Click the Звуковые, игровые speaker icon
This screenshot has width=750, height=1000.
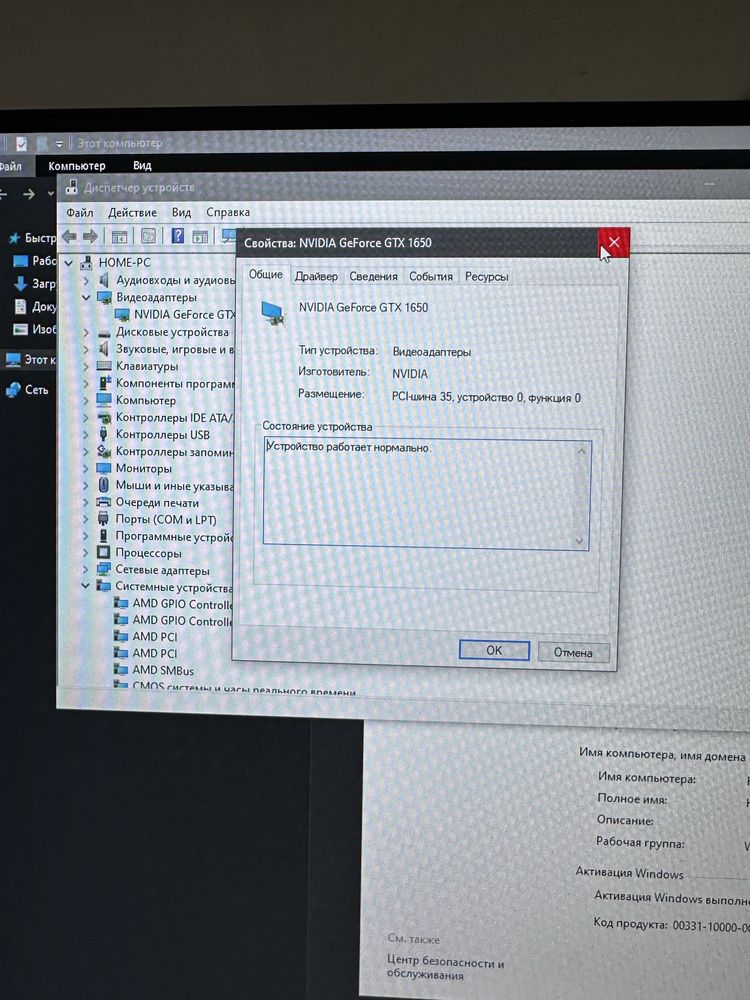click(103, 349)
